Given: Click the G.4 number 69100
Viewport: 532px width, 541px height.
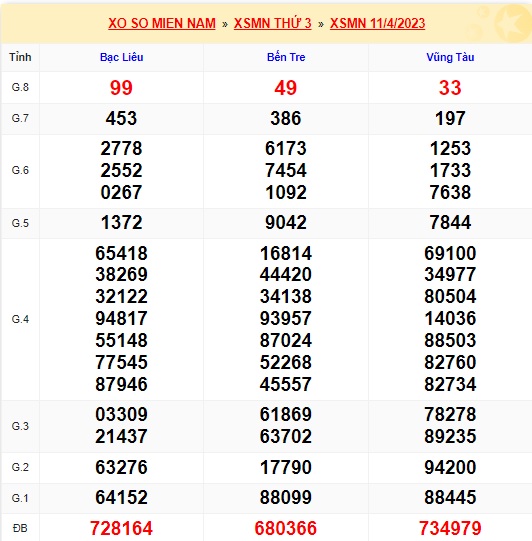Looking at the screenshot, I should [x=450, y=253].
